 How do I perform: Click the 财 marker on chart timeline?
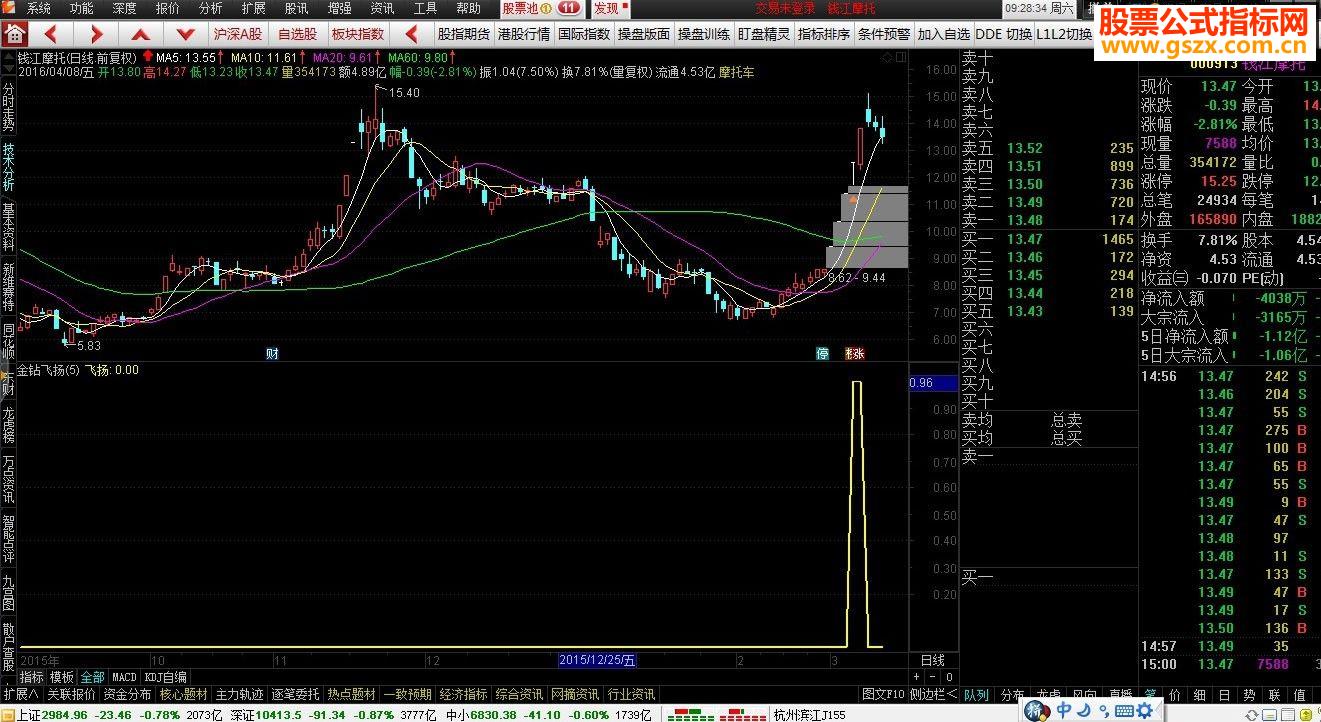(x=271, y=353)
